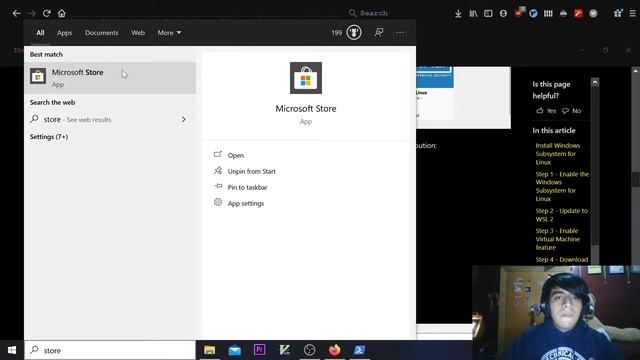Open the Firefox library icon

(473, 13)
